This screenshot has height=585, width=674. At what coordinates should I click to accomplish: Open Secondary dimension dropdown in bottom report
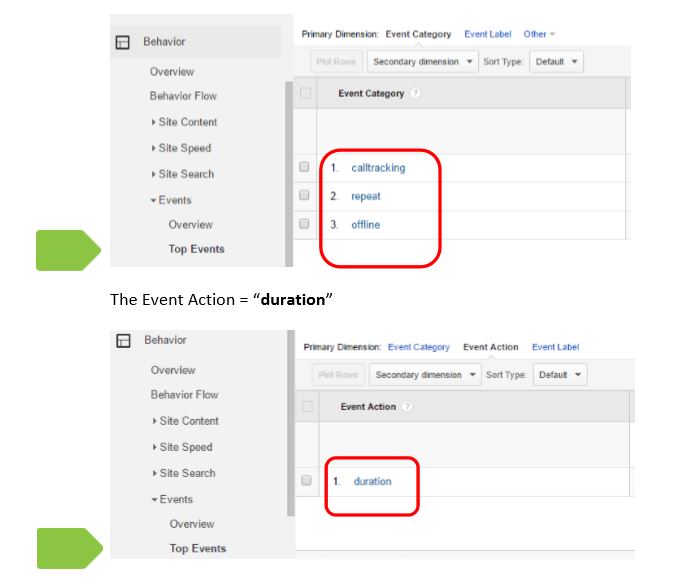425,375
